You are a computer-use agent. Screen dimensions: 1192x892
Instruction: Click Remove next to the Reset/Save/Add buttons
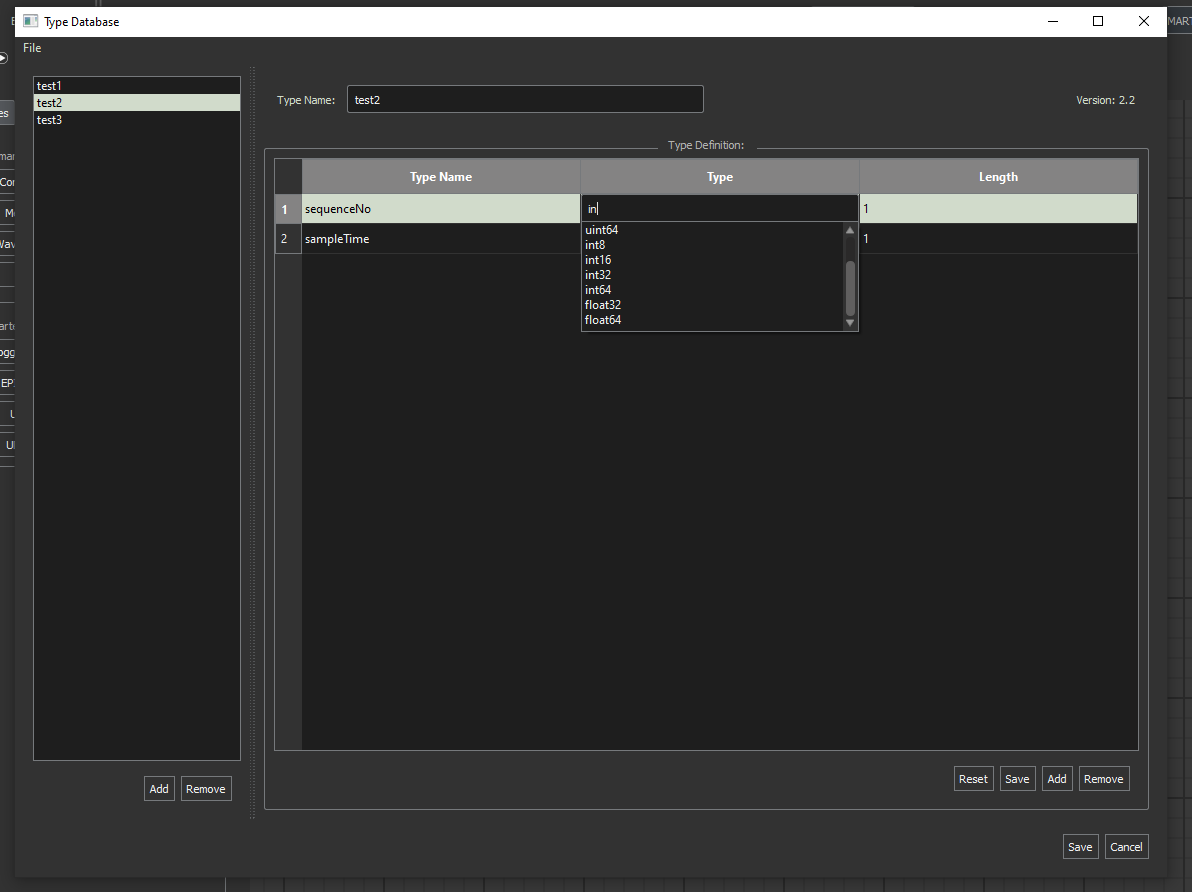1103,779
